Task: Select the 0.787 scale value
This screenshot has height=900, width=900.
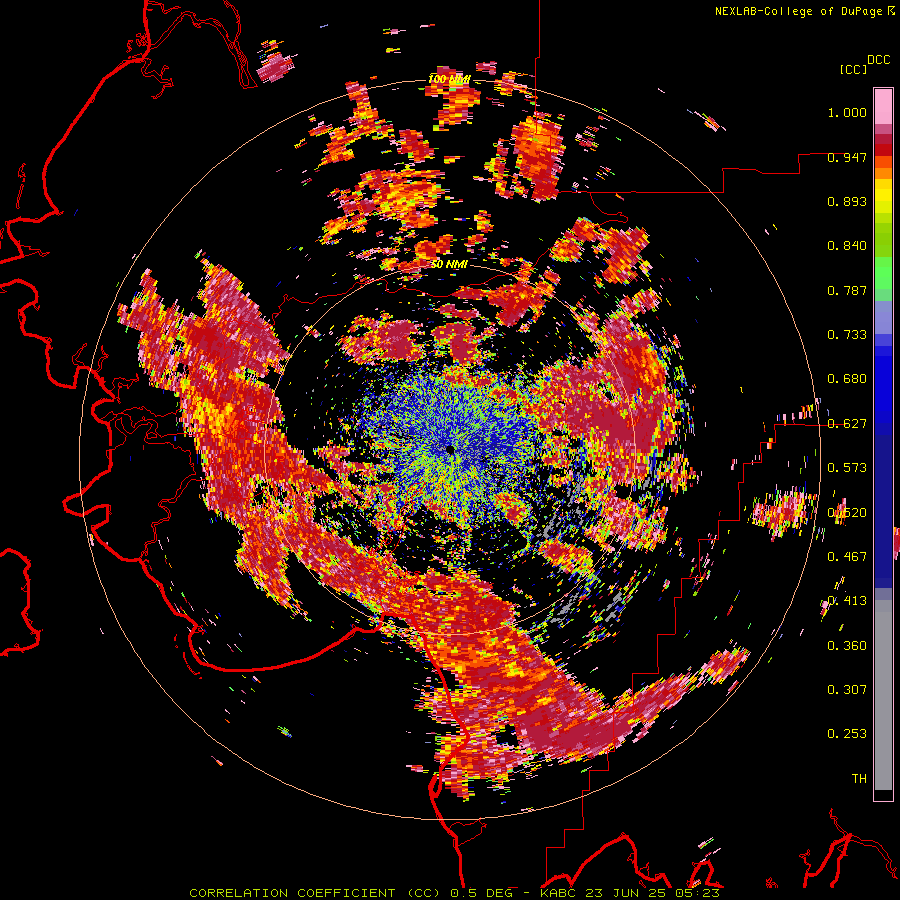Action: click(847, 290)
